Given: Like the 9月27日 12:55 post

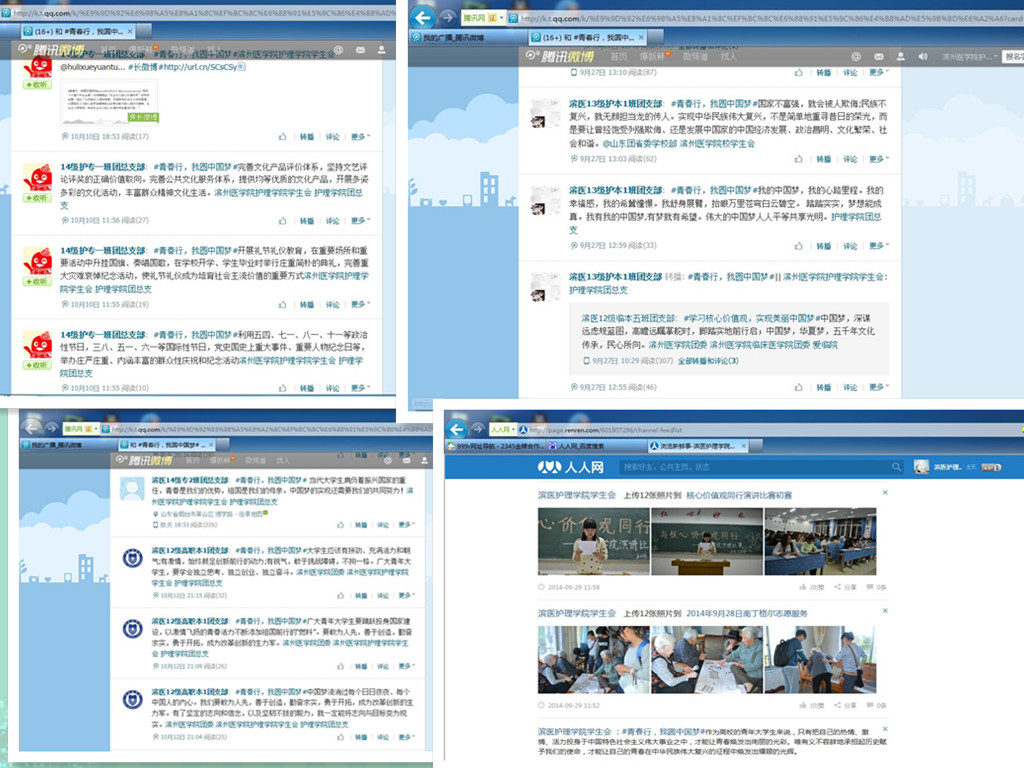Looking at the screenshot, I should tap(799, 387).
